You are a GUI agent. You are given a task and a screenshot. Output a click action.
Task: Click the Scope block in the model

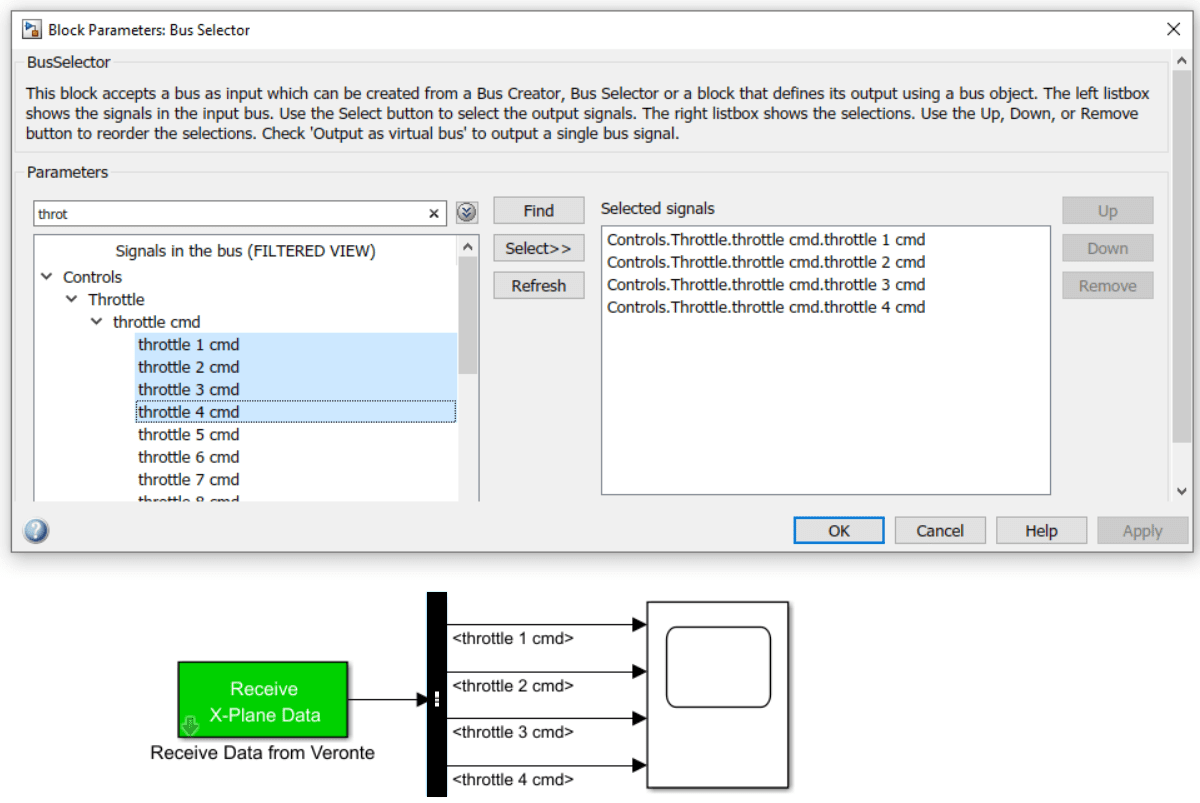718,695
